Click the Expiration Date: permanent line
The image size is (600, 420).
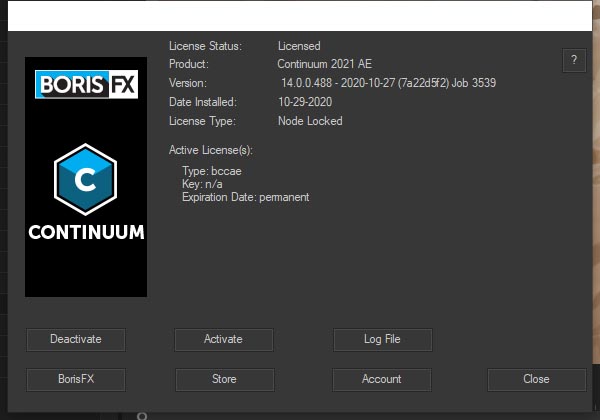(x=245, y=197)
